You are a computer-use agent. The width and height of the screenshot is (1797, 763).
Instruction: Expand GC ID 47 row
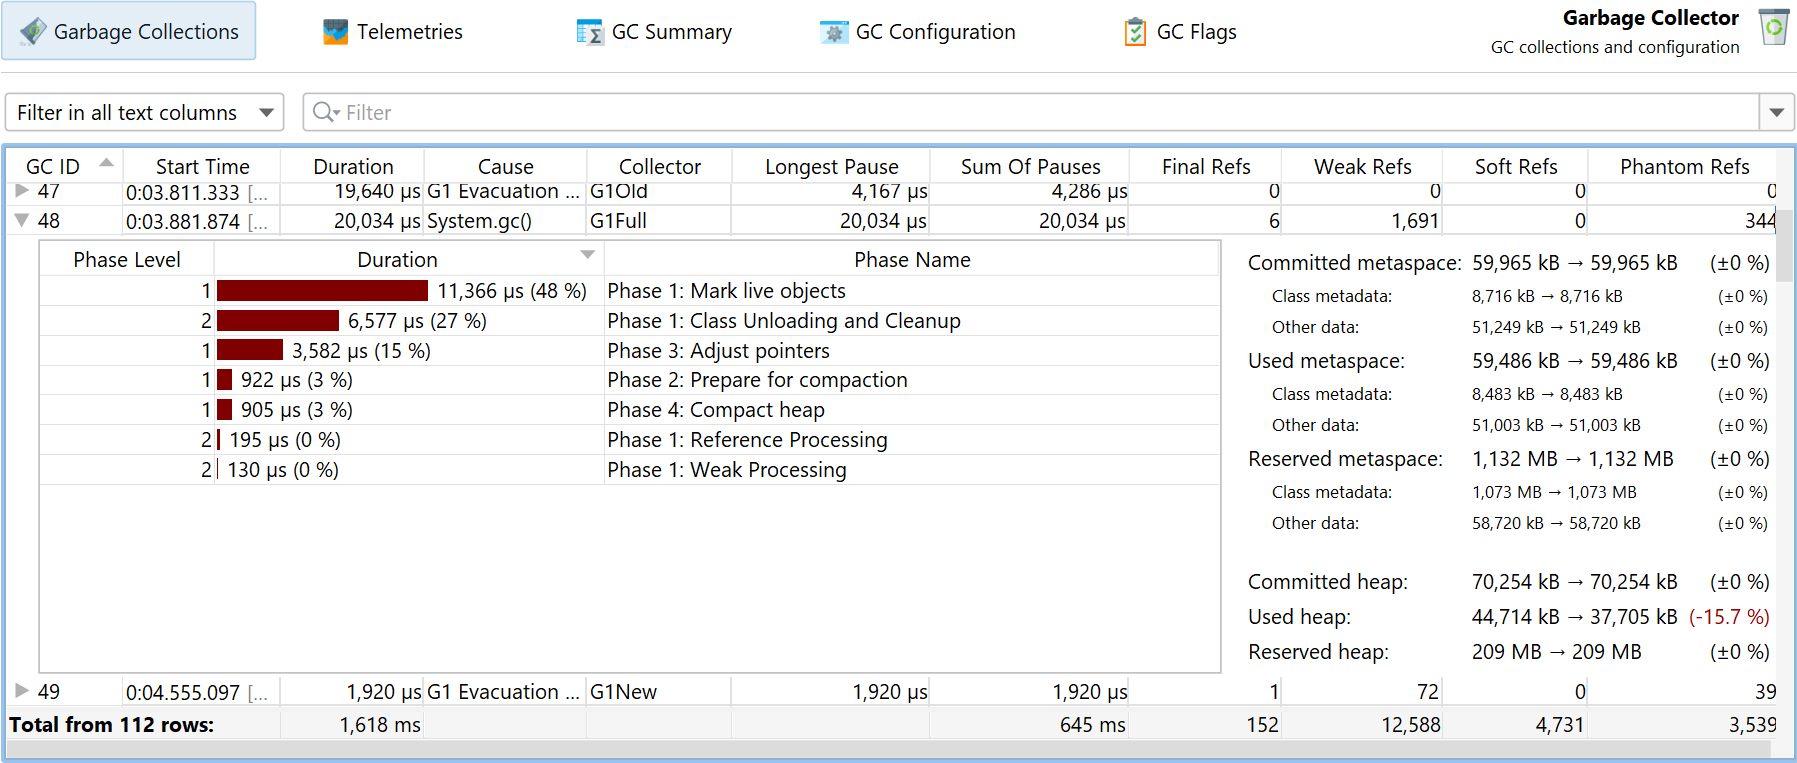[22, 190]
